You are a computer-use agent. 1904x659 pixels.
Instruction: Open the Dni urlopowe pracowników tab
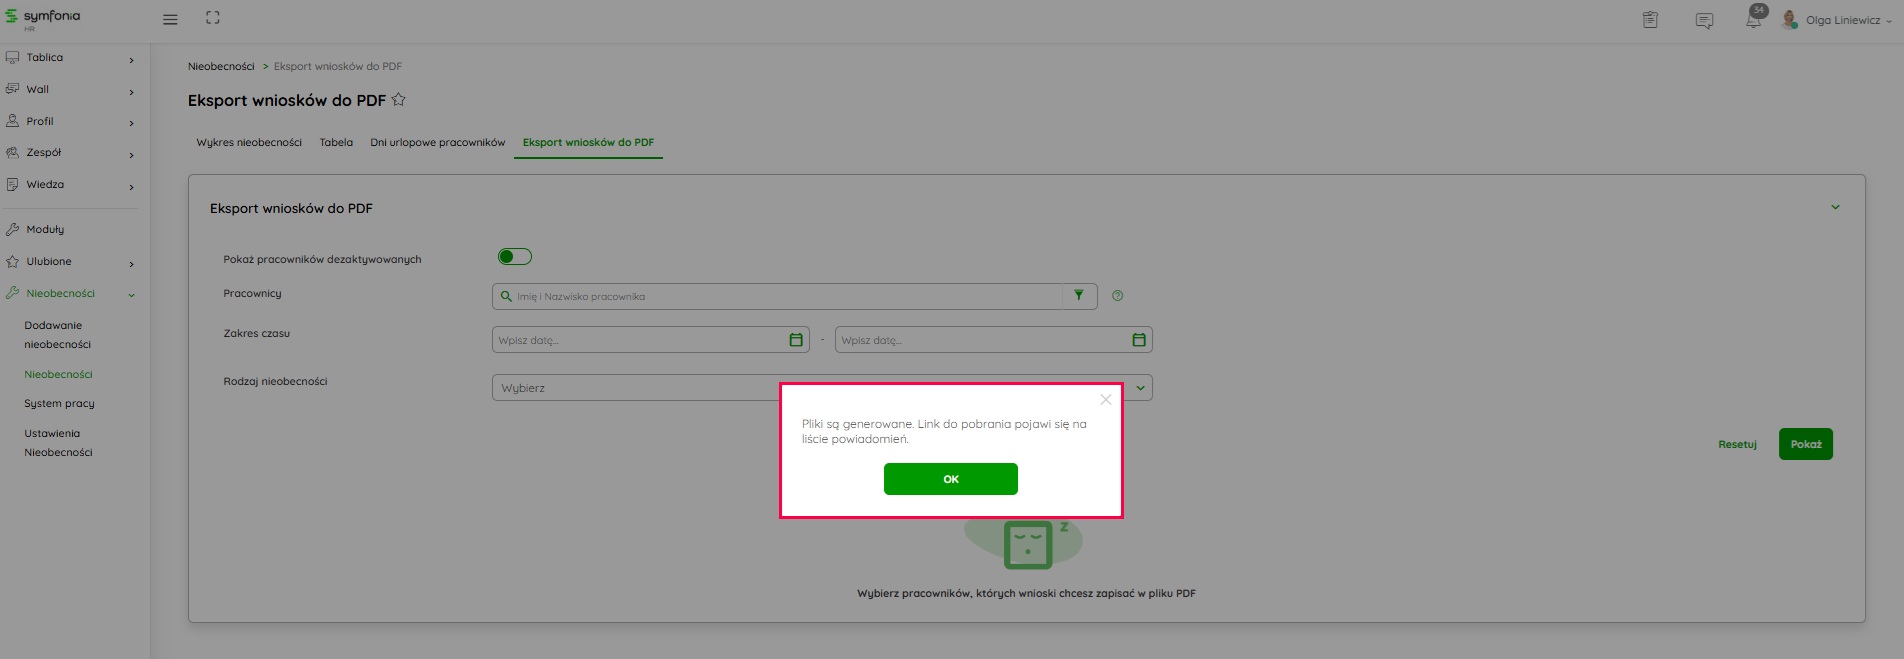(437, 143)
